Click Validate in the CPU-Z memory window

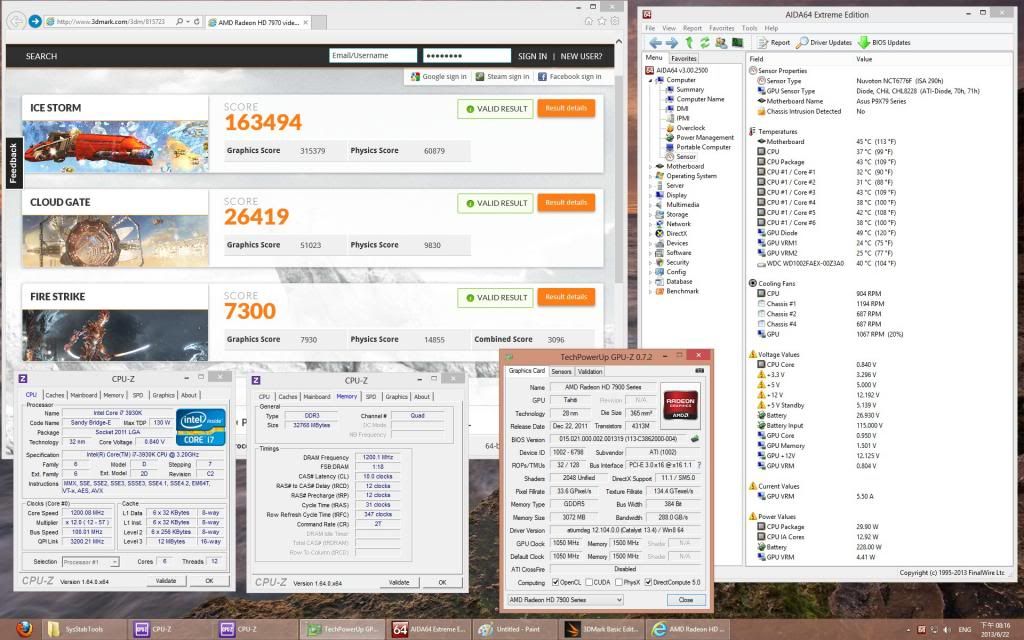click(399, 582)
